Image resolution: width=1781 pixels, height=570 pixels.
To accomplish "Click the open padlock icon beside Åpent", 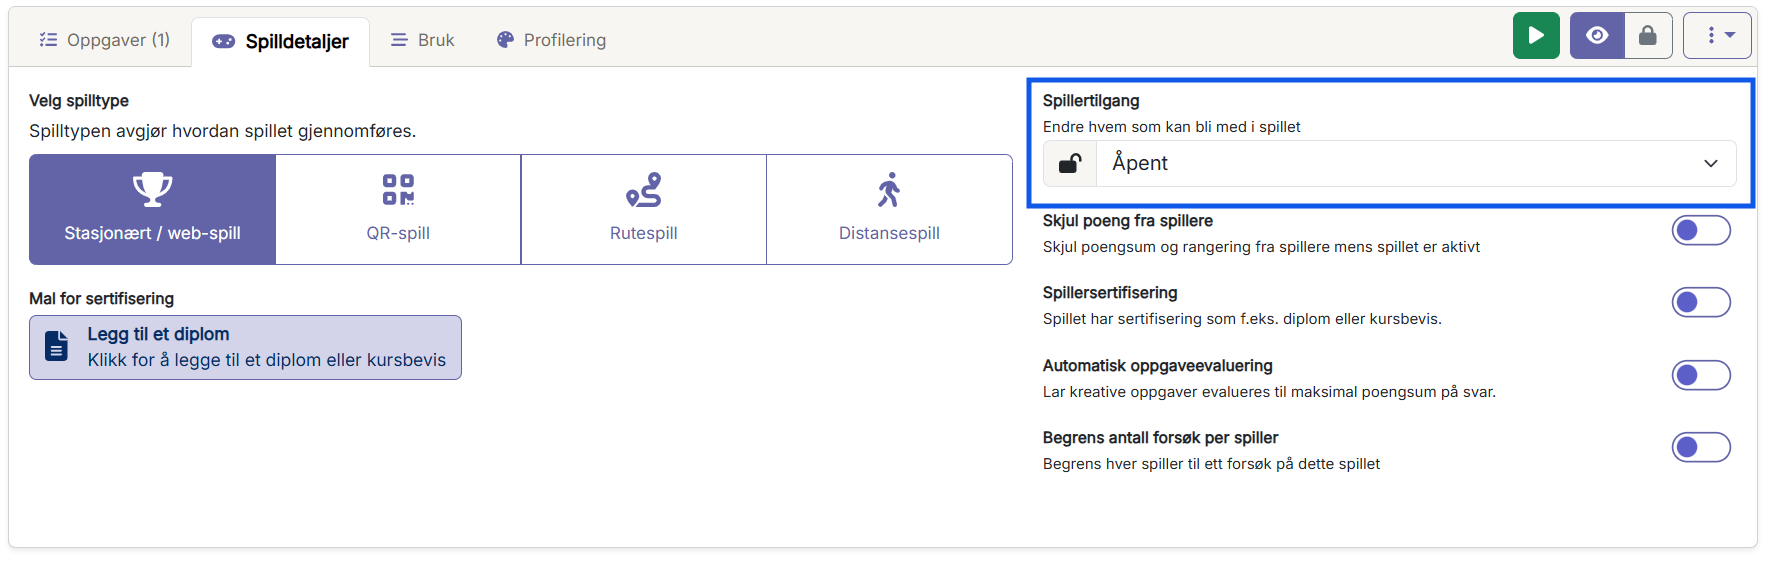I will point(1070,164).
